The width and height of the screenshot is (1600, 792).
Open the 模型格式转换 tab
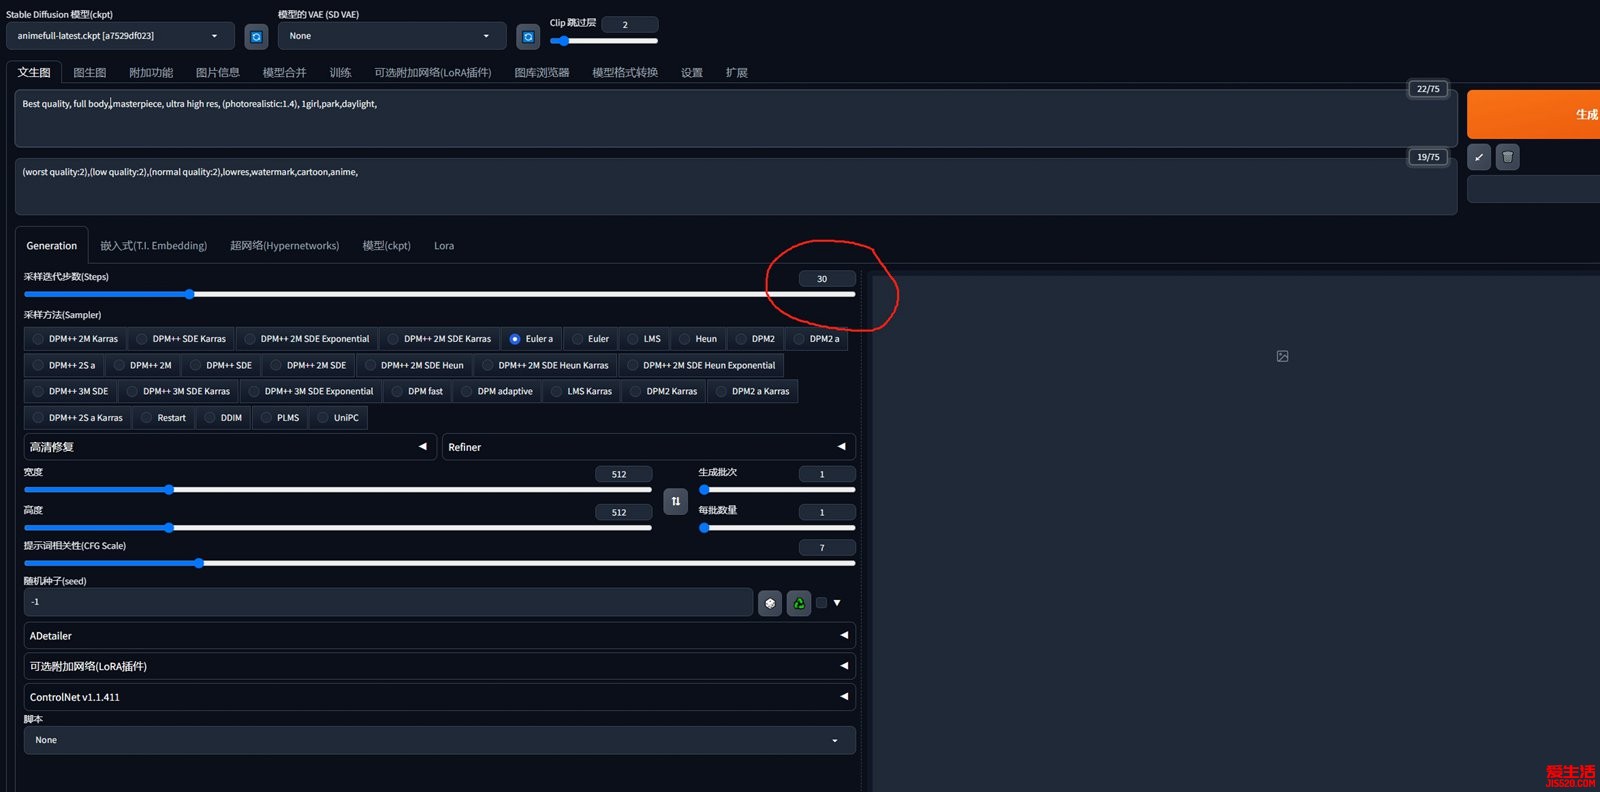tap(625, 73)
